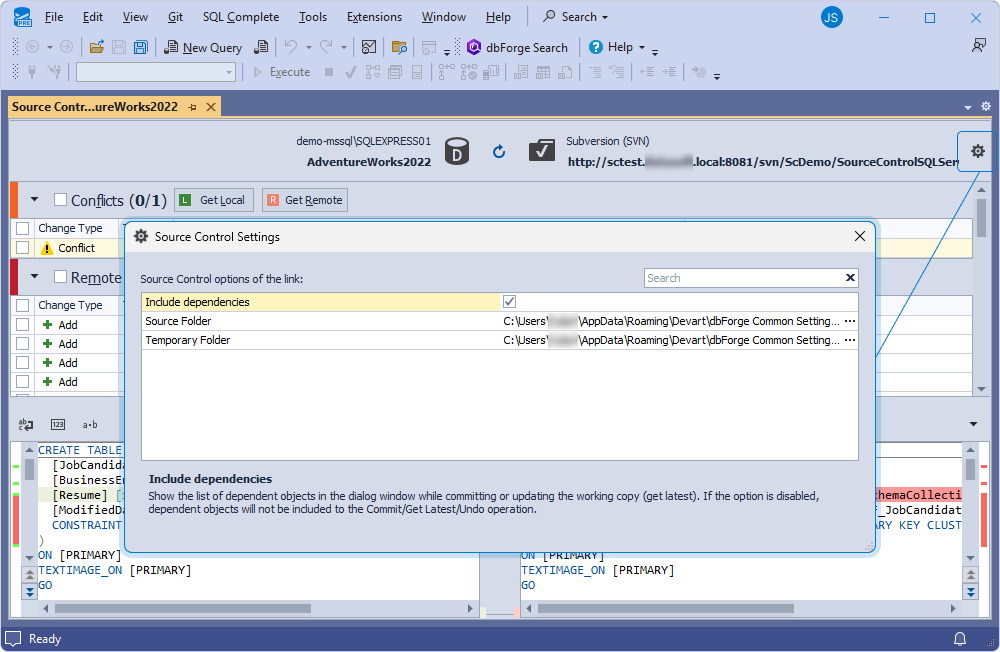
Task: Open the Git menu
Action: coord(175,17)
